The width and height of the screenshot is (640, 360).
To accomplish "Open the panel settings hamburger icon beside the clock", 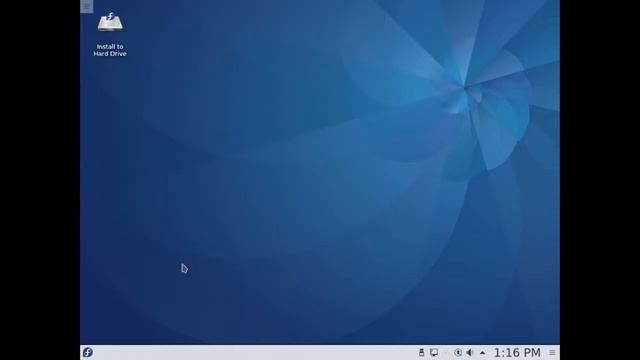I will (x=552, y=353).
